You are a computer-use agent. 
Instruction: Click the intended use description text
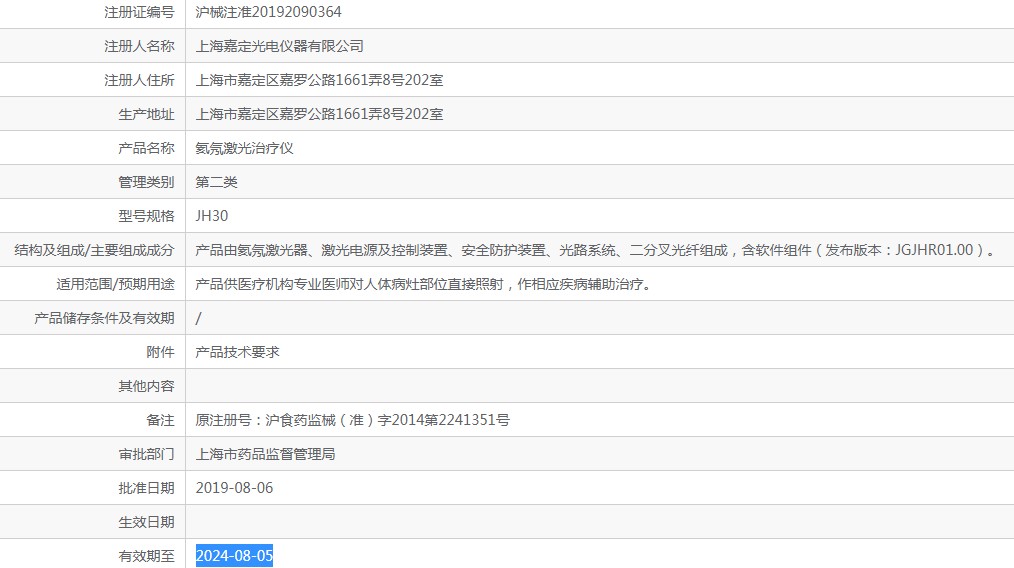[425, 284]
